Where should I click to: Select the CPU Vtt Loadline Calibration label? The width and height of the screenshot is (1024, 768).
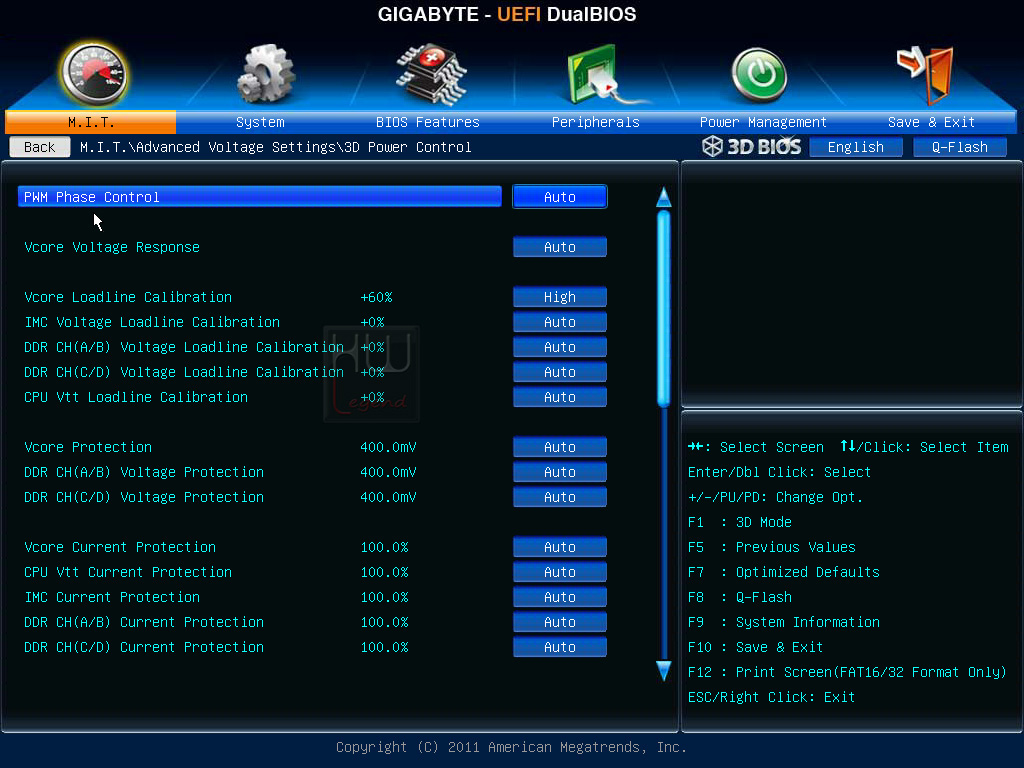136,397
